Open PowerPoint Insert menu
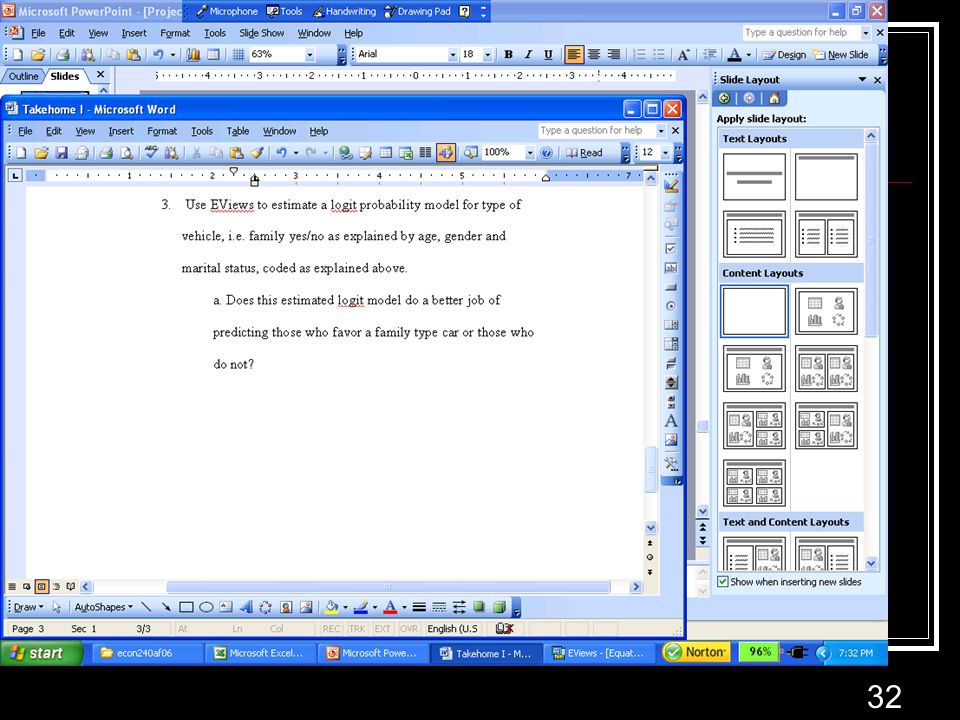The image size is (960, 720). click(133, 33)
